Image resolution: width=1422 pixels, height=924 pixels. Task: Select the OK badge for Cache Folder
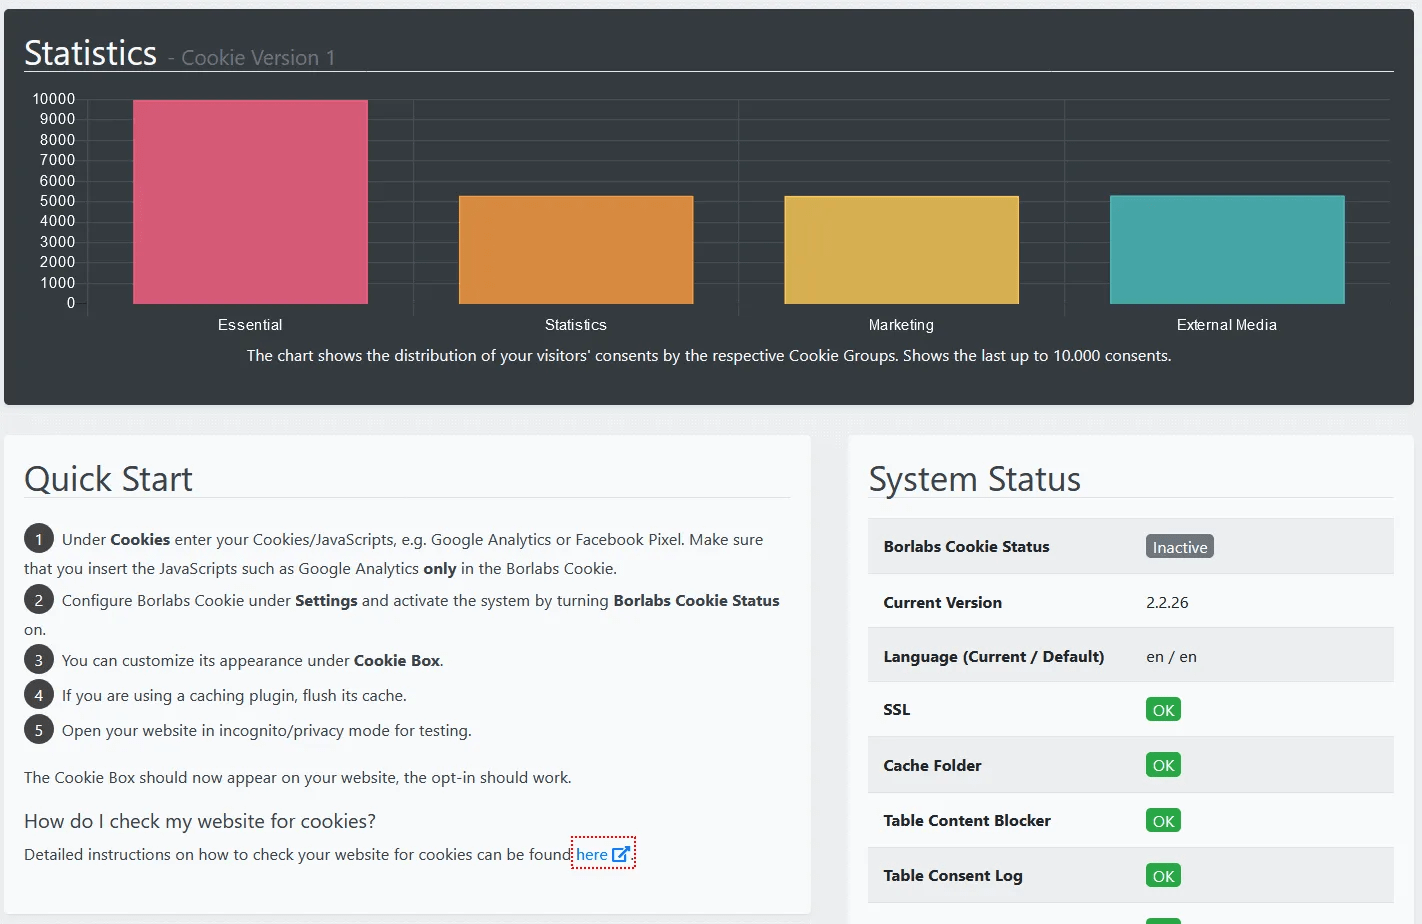click(1163, 765)
